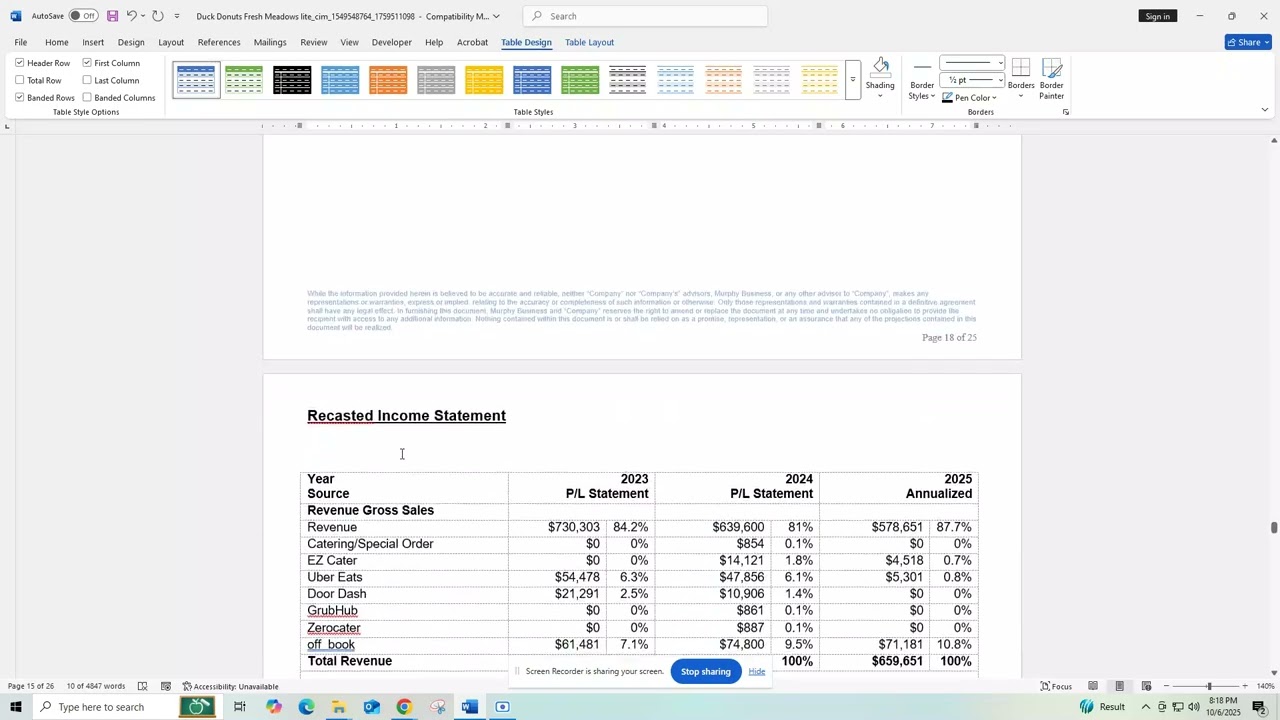Undo the last action
Image resolution: width=1280 pixels, height=720 pixels.
coord(131,16)
